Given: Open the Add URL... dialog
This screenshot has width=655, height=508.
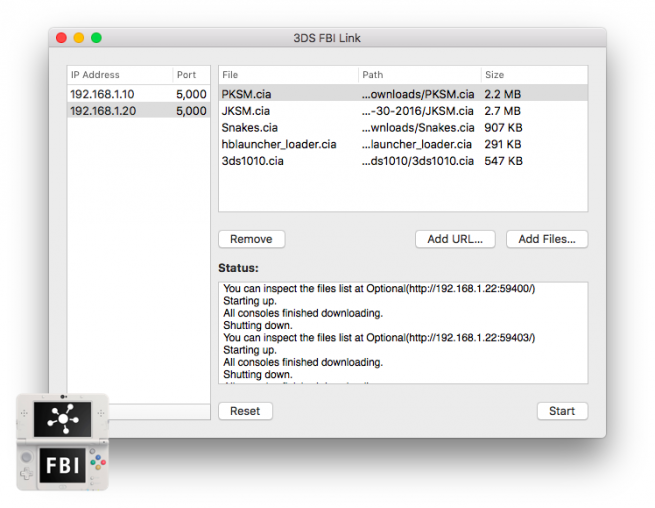Looking at the screenshot, I should (455, 239).
